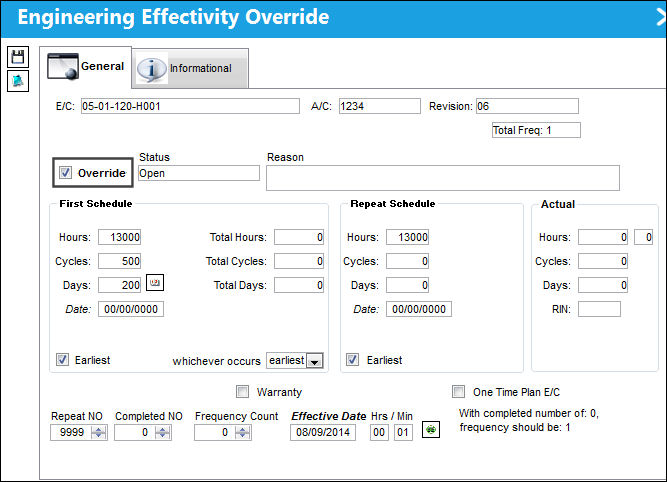Image resolution: width=667 pixels, height=482 pixels.
Task: Click First Schedule Days field 200
Action: [120, 285]
